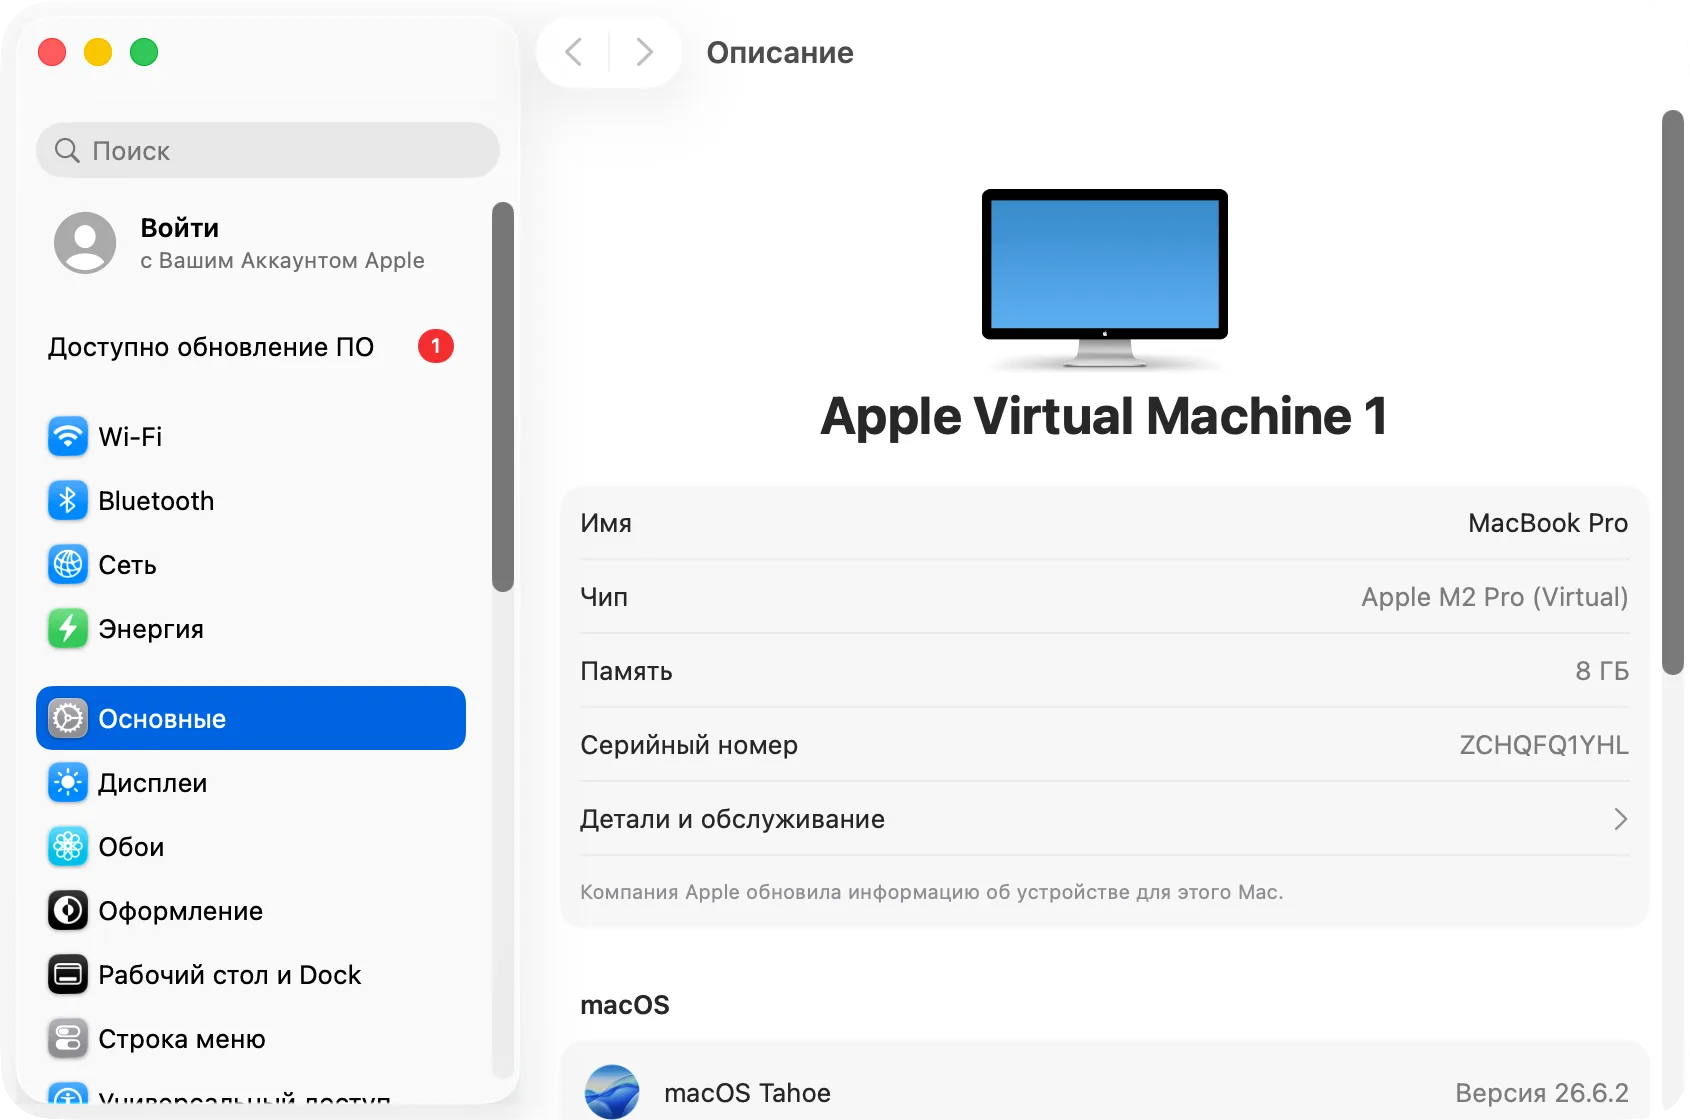
Task: Click the magnifier icon in search field
Action: (67, 151)
